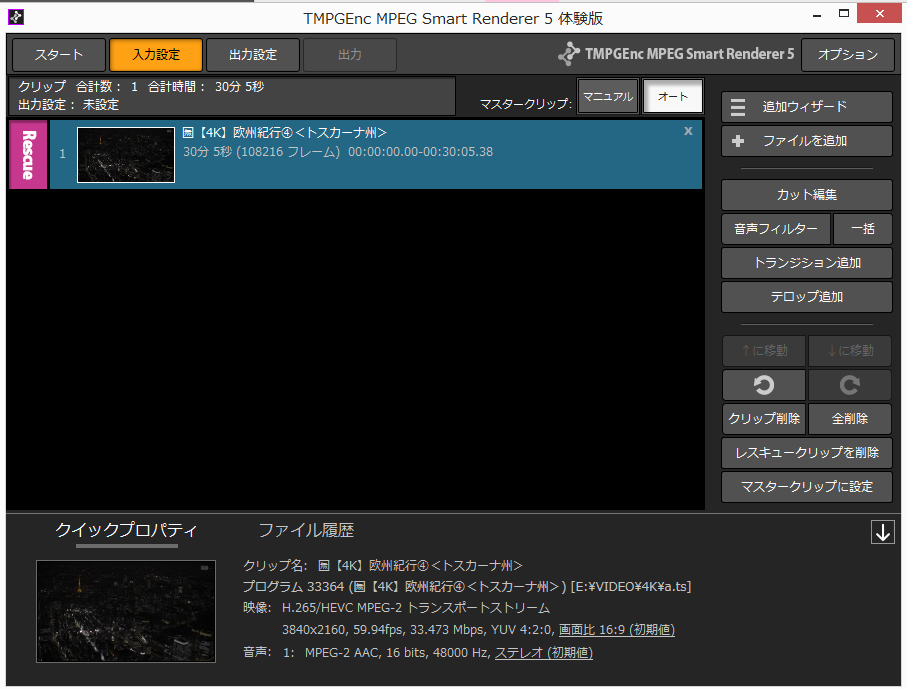Click トランジション追加
Viewport: 907px width, 689px height.
coord(806,263)
